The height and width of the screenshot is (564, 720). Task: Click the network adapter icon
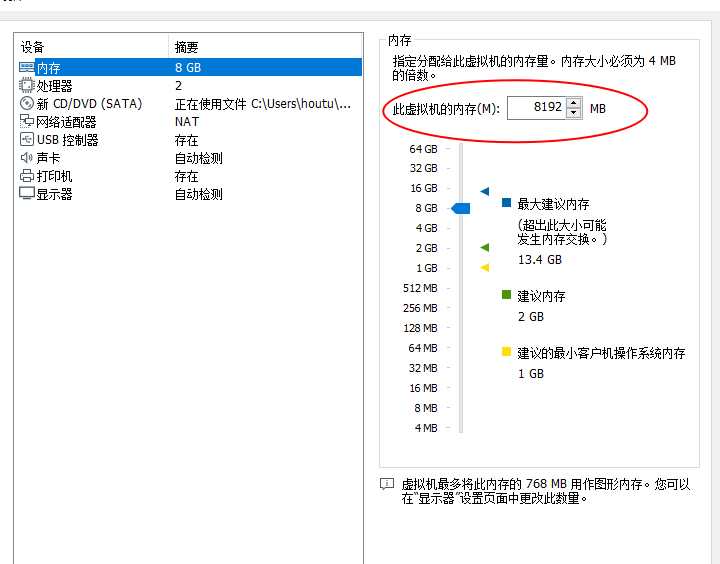pyautogui.click(x=27, y=121)
